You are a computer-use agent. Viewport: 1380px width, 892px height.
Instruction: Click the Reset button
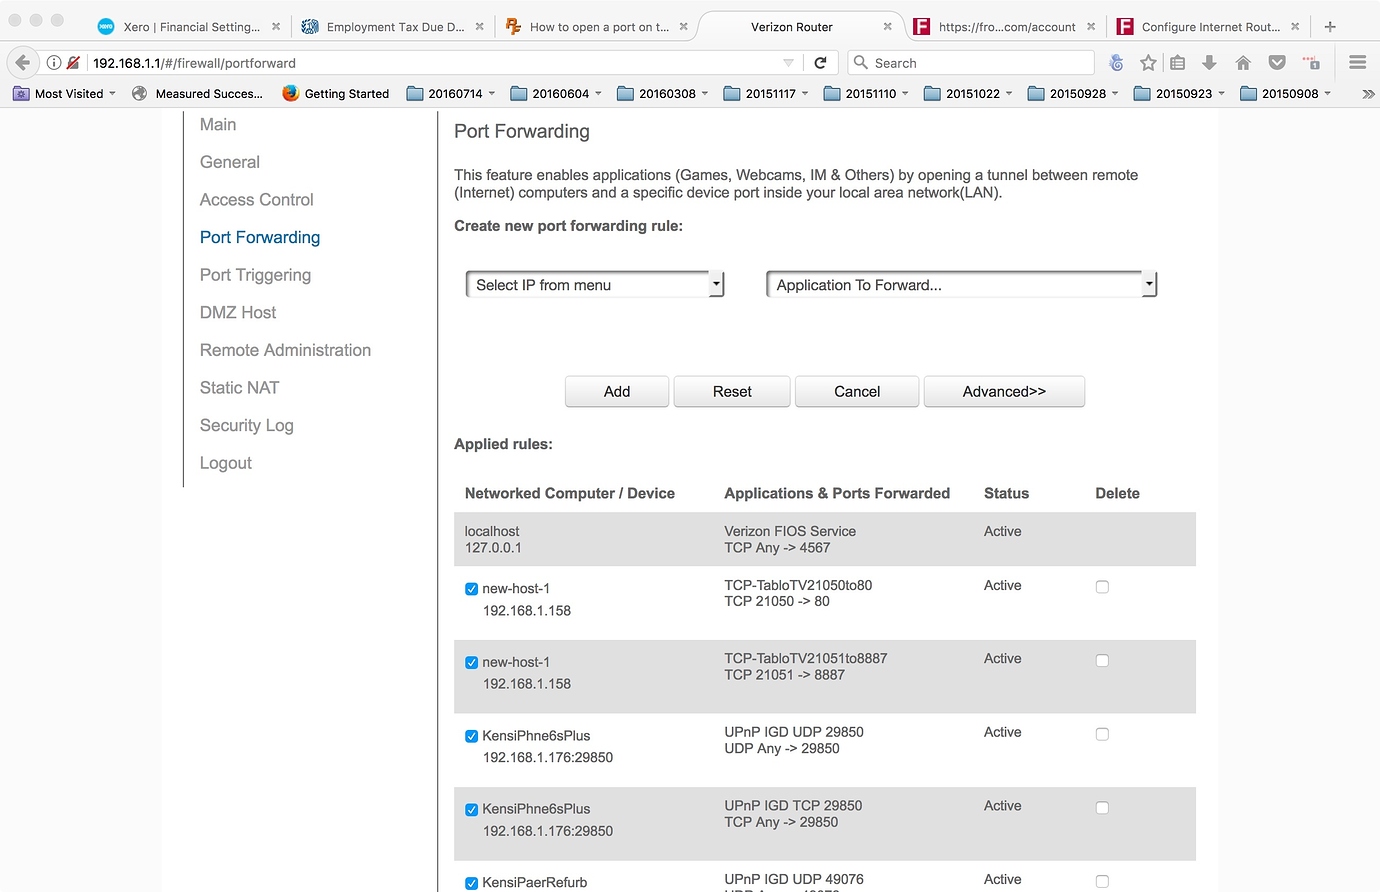coord(732,392)
